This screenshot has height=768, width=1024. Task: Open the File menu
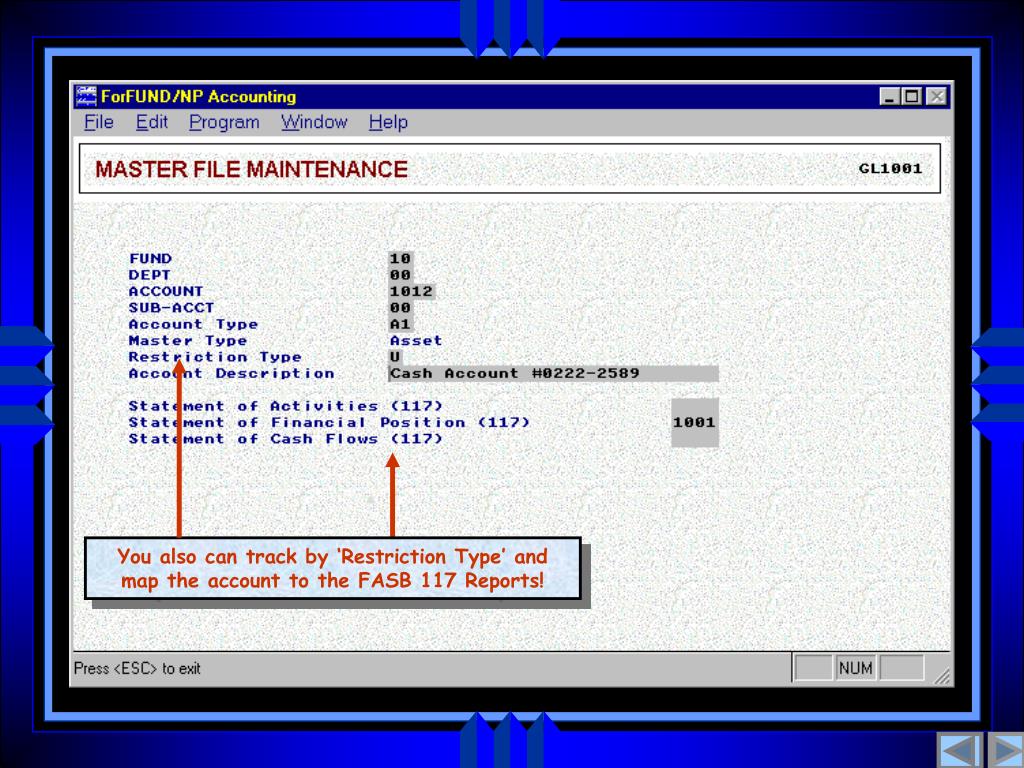(x=99, y=122)
